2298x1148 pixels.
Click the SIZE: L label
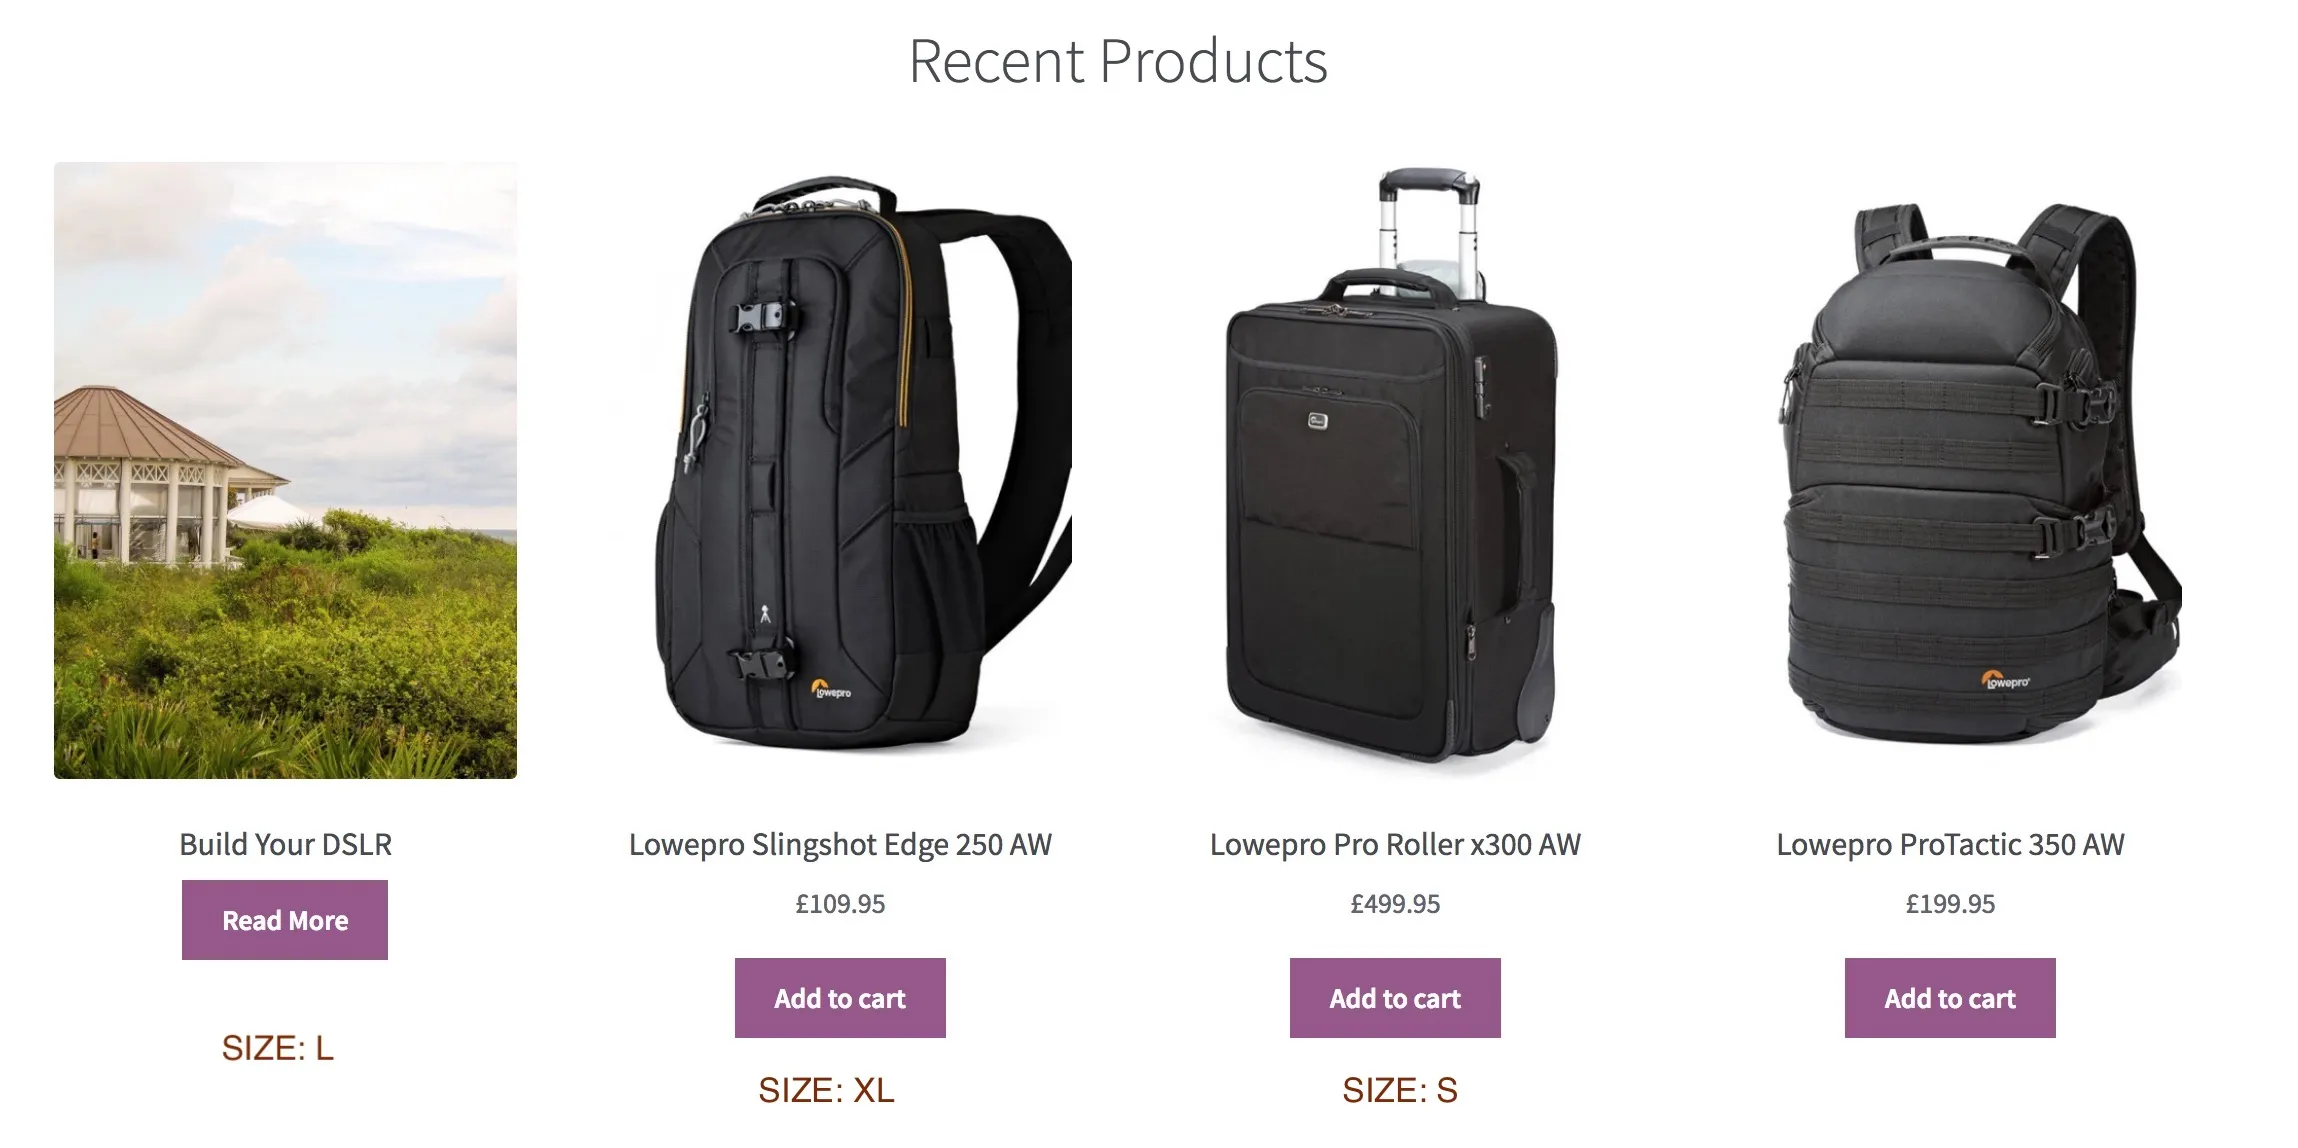click(x=278, y=1048)
